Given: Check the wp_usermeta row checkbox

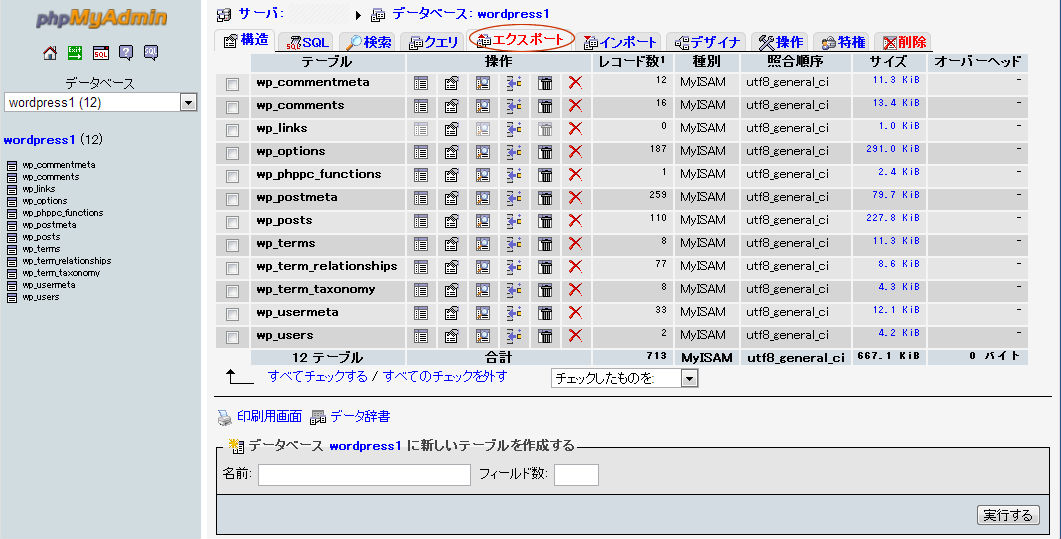Looking at the screenshot, I should click(x=233, y=314).
